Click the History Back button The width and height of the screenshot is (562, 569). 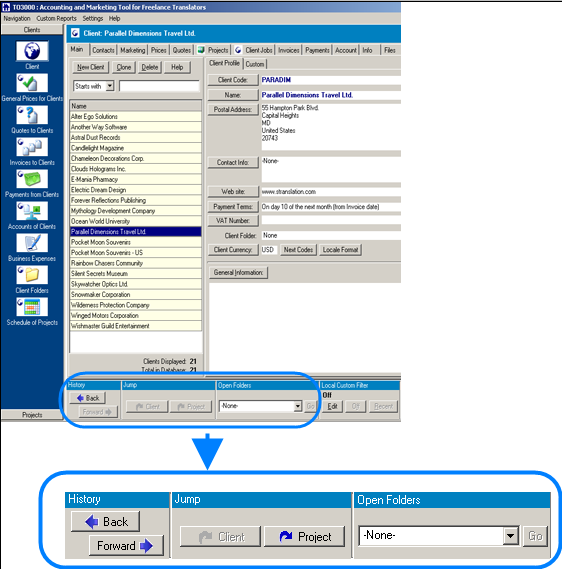88,398
